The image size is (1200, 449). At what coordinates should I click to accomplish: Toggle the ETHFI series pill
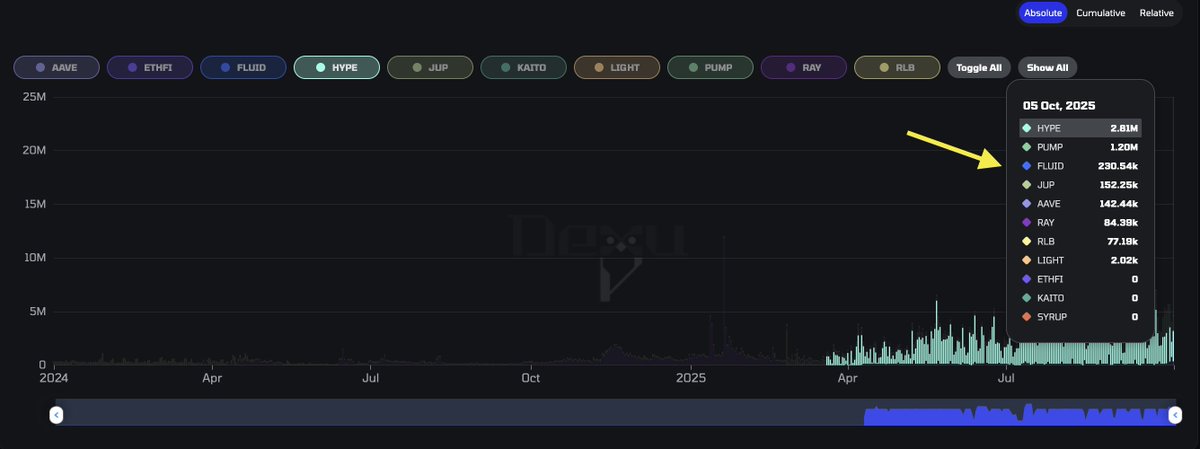coord(150,68)
